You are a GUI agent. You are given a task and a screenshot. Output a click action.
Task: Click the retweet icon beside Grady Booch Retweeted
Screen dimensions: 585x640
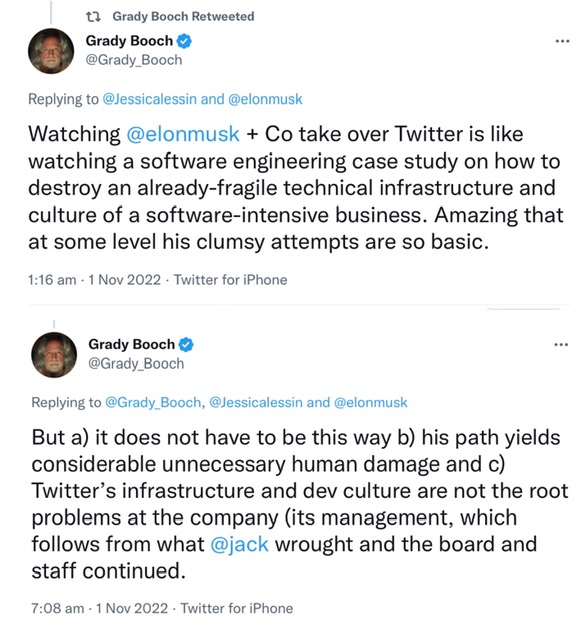tap(93, 17)
